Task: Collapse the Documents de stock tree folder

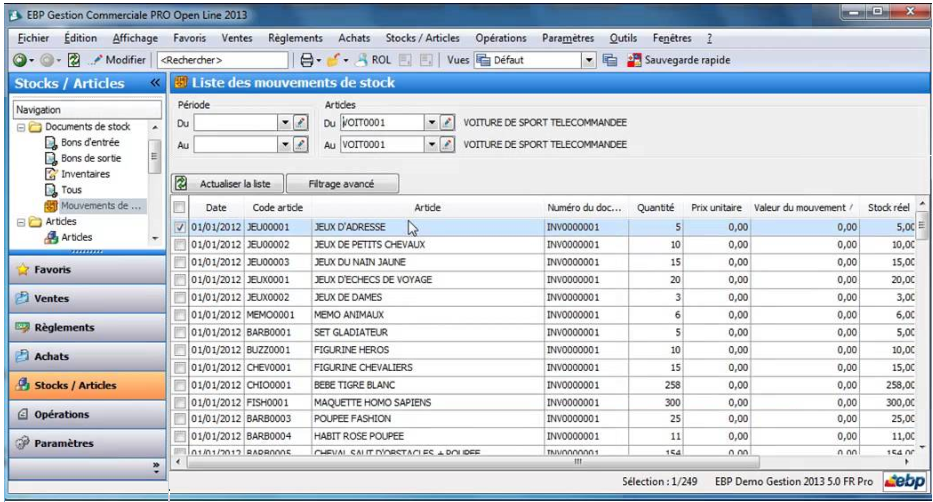Action: pyautogui.click(x=21, y=127)
